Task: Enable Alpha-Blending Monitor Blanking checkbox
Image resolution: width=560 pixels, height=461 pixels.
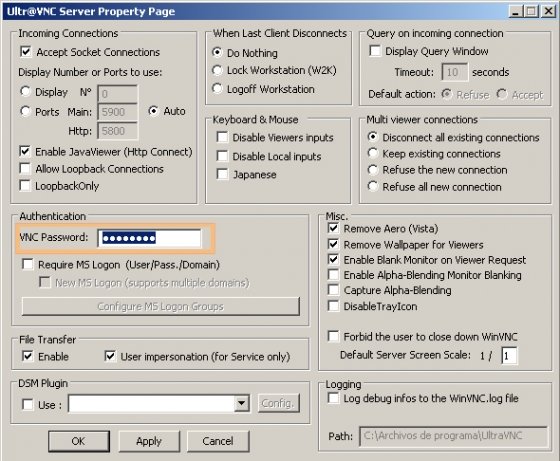Action: (333, 275)
